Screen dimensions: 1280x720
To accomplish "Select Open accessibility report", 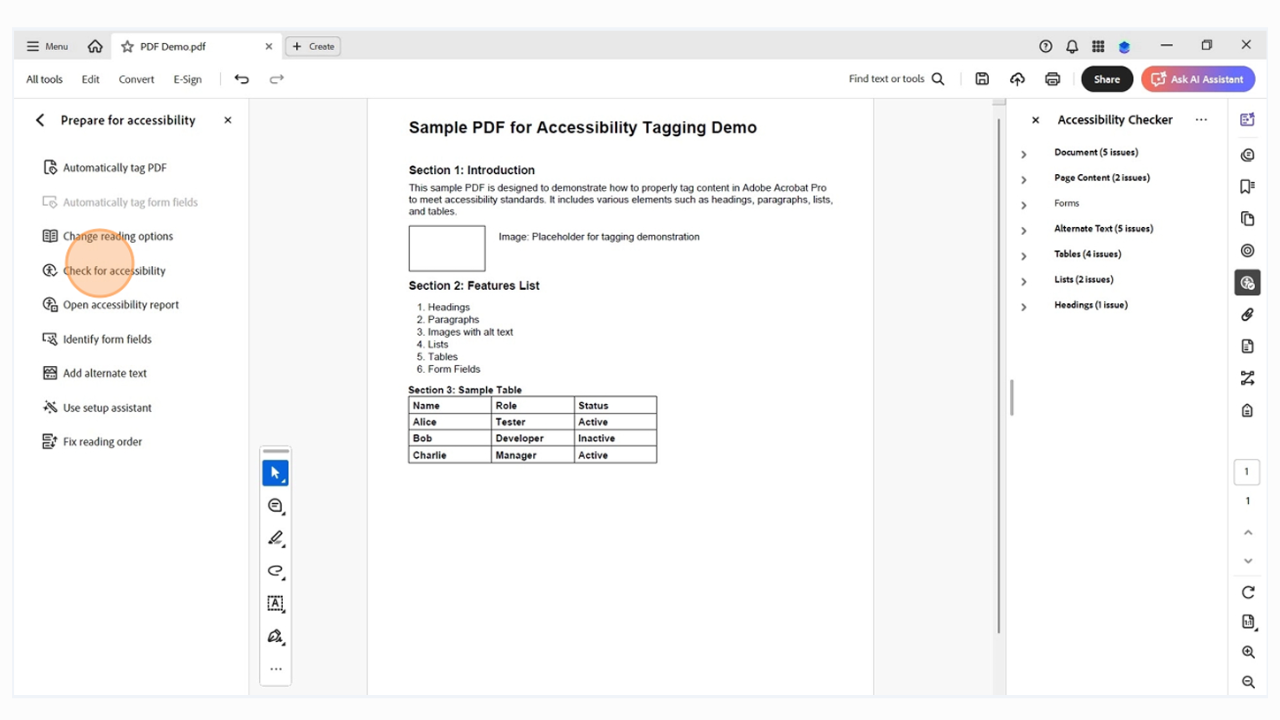I will (x=111, y=305).
